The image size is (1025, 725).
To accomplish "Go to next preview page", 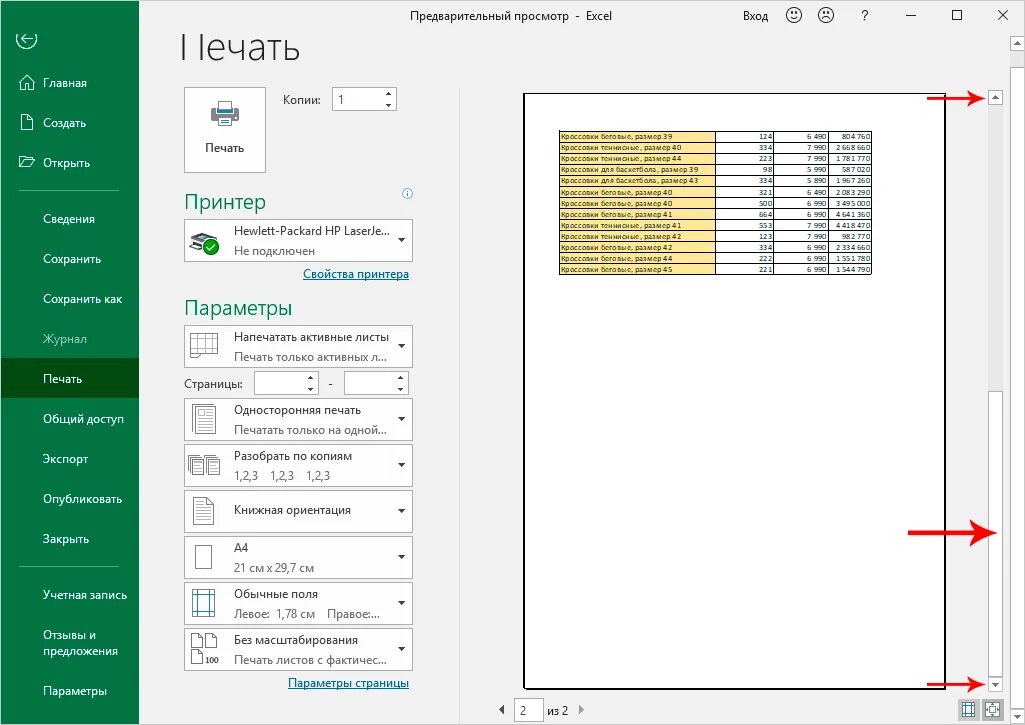I will [x=581, y=709].
